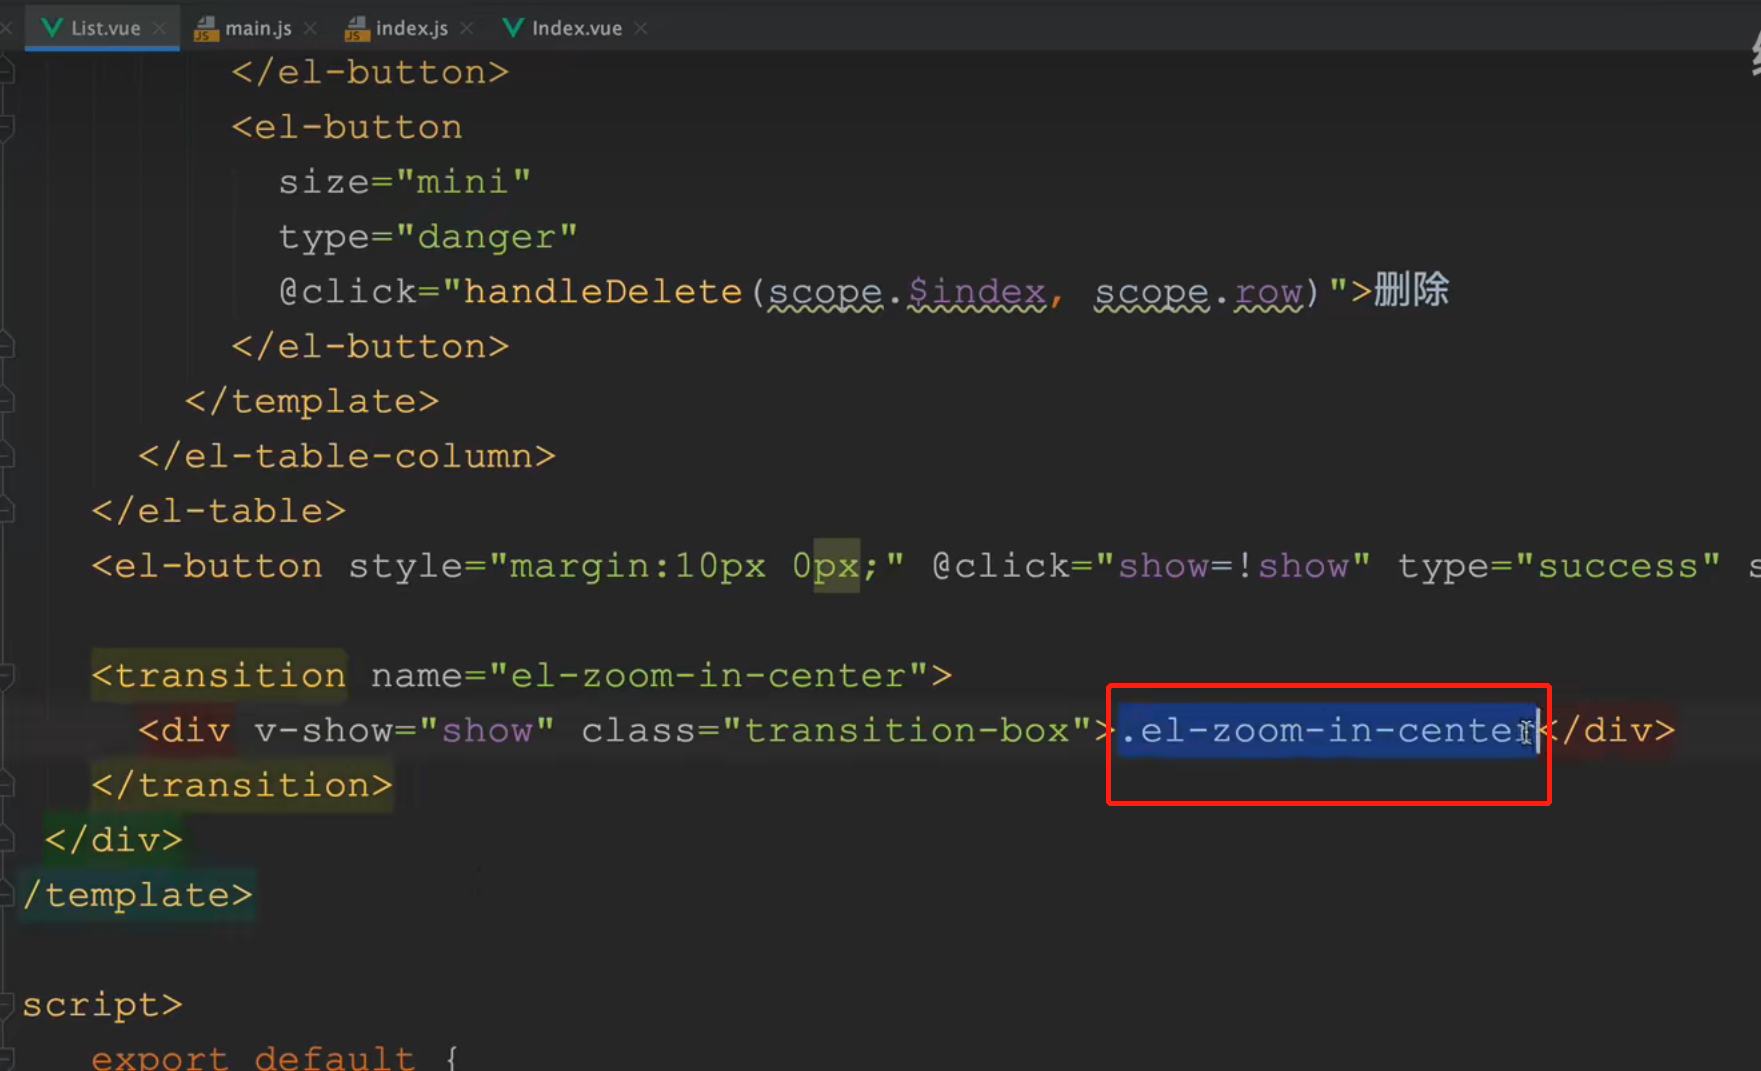Image resolution: width=1761 pixels, height=1071 pixels.
Task: Click the Vue icon on the Index.vue tab
Action: click(x=513, y=28)
